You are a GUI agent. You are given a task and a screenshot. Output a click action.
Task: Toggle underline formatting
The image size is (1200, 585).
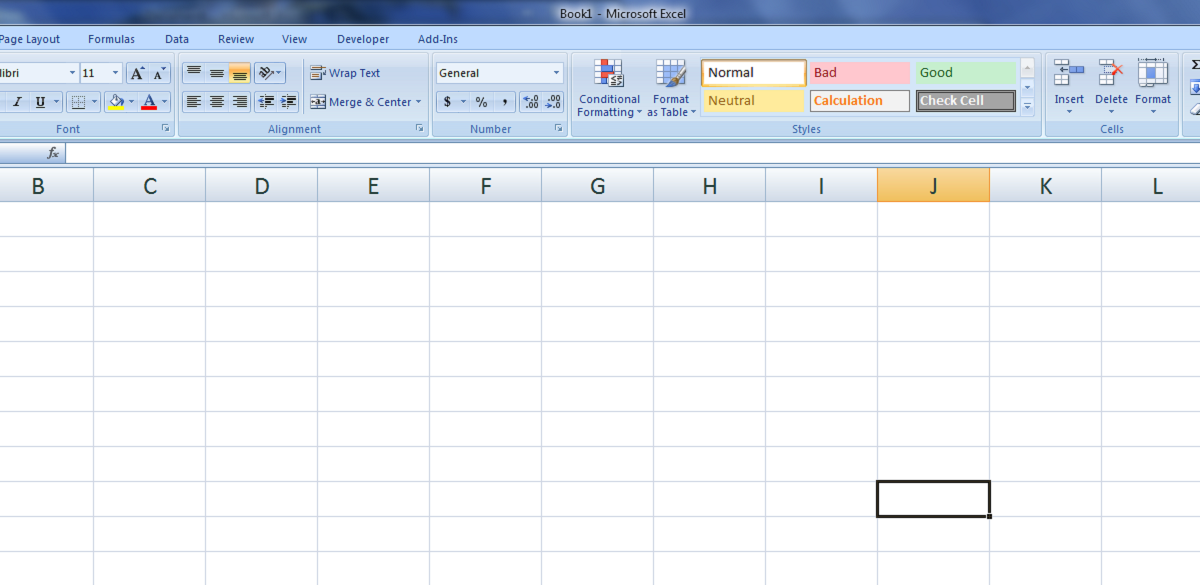point(40,102)
